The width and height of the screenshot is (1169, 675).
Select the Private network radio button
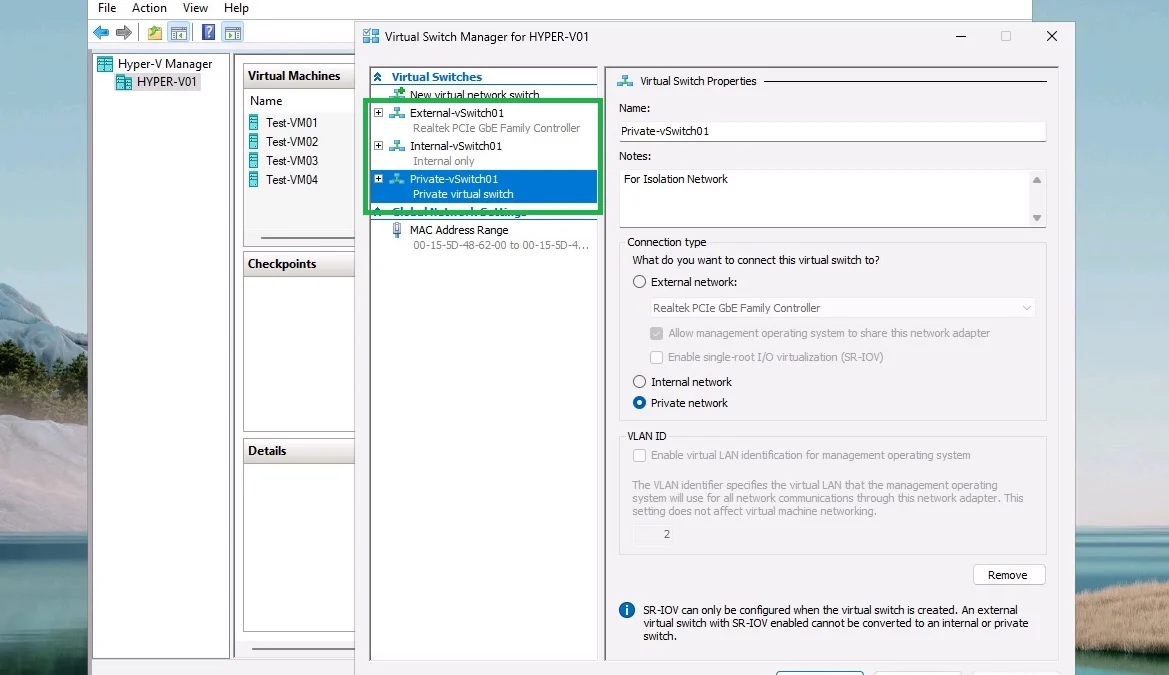(640, 403)
